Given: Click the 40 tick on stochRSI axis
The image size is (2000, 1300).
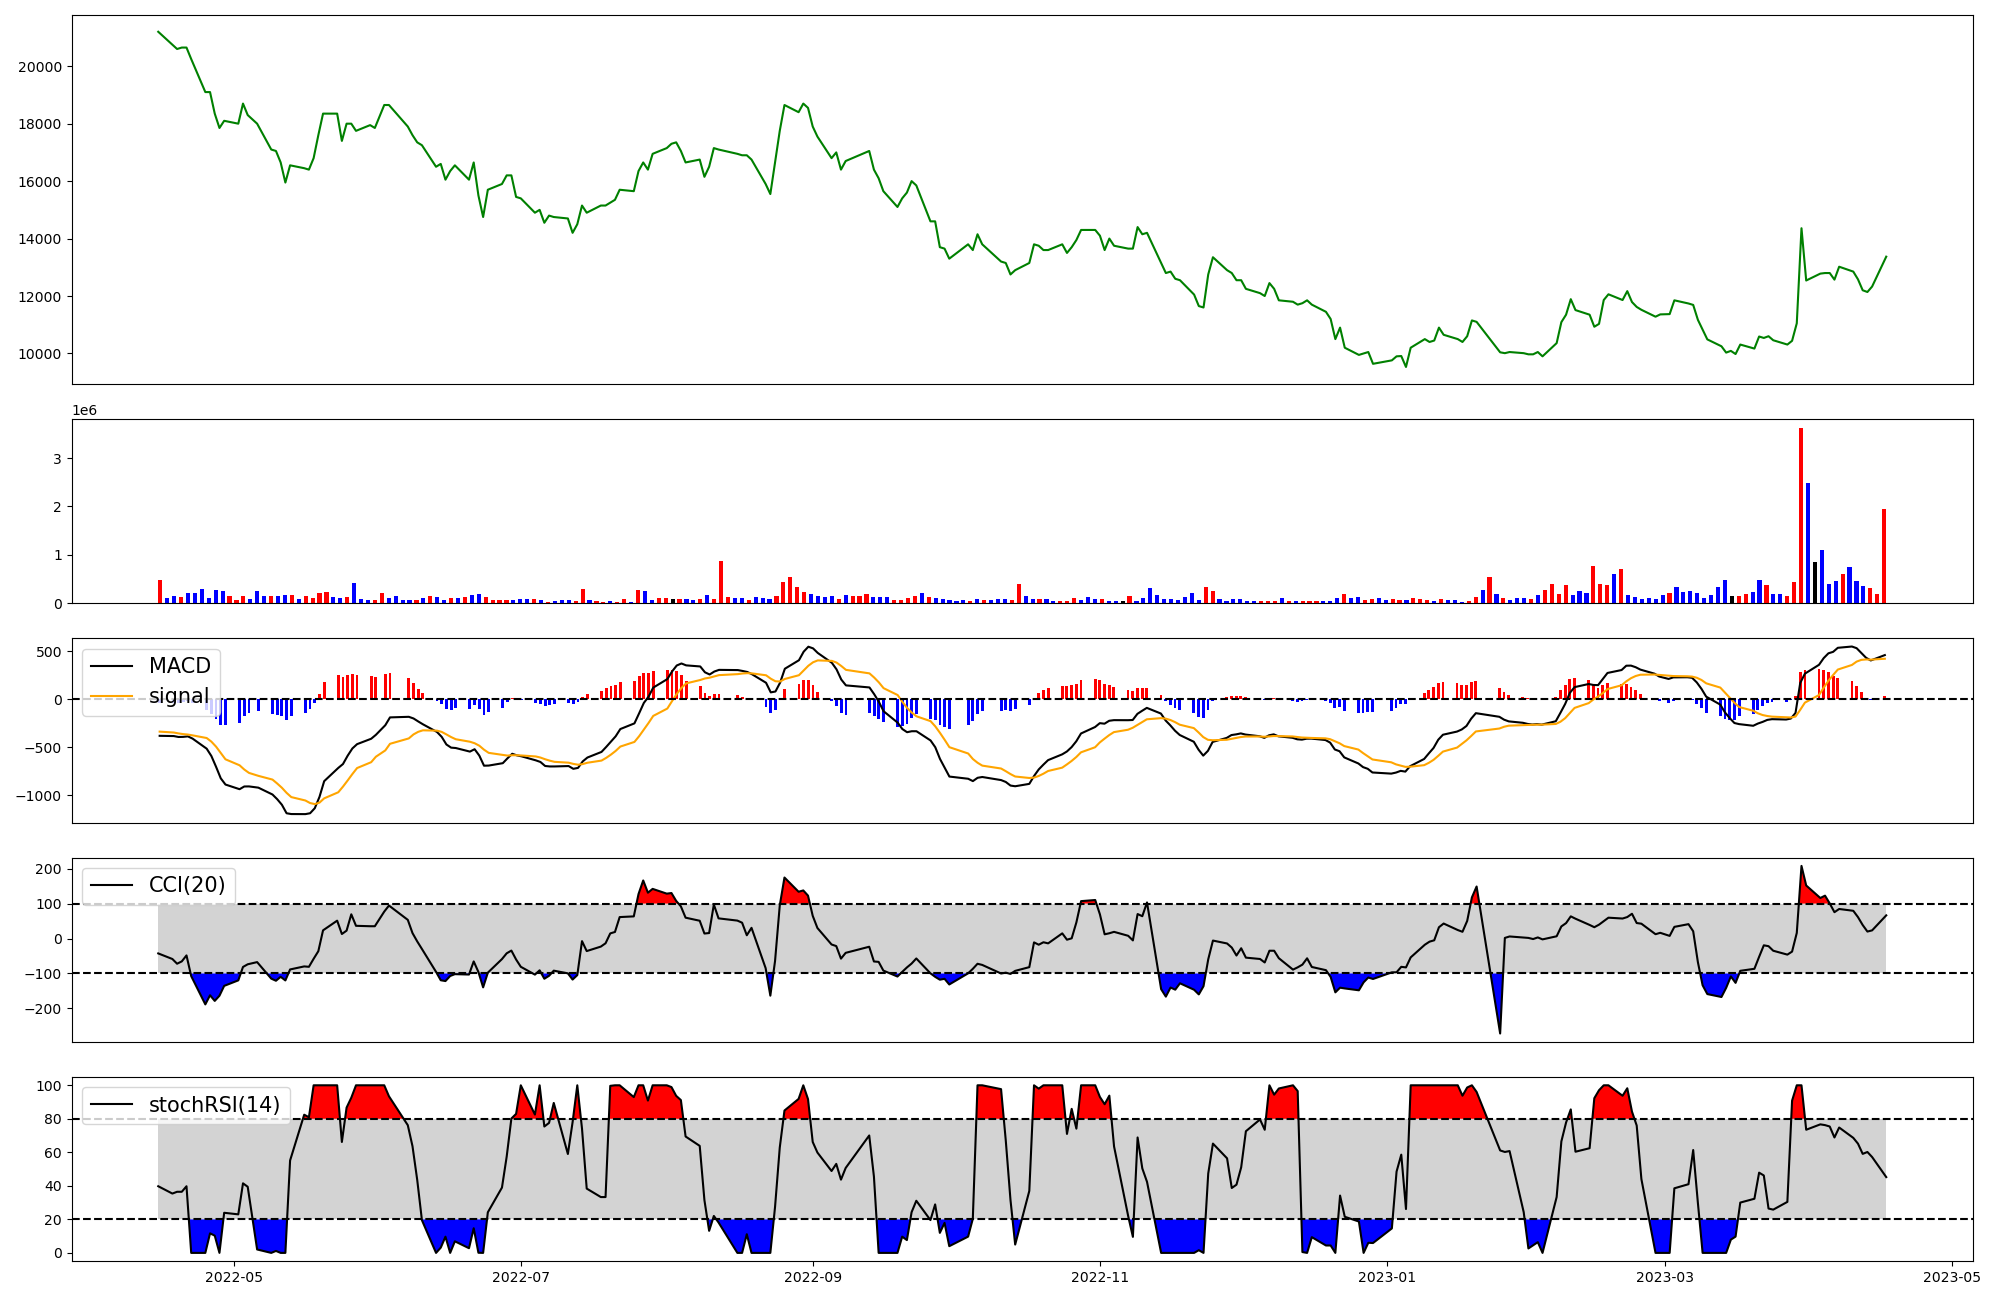Looking at the screenshot, I should point(53,1187).
